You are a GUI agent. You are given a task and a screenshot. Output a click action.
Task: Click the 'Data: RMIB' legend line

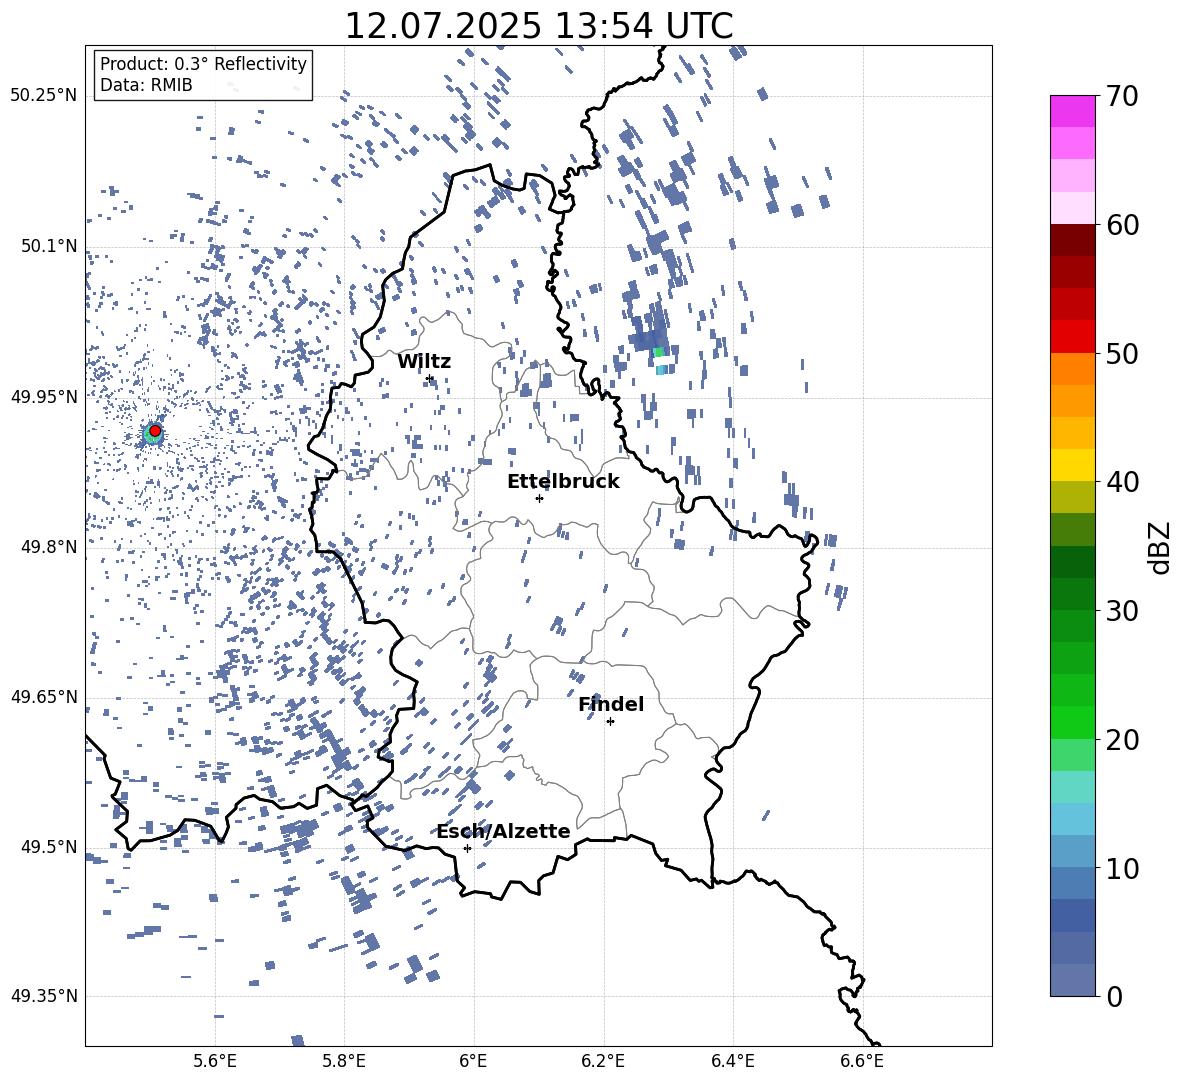pos(146,85)
